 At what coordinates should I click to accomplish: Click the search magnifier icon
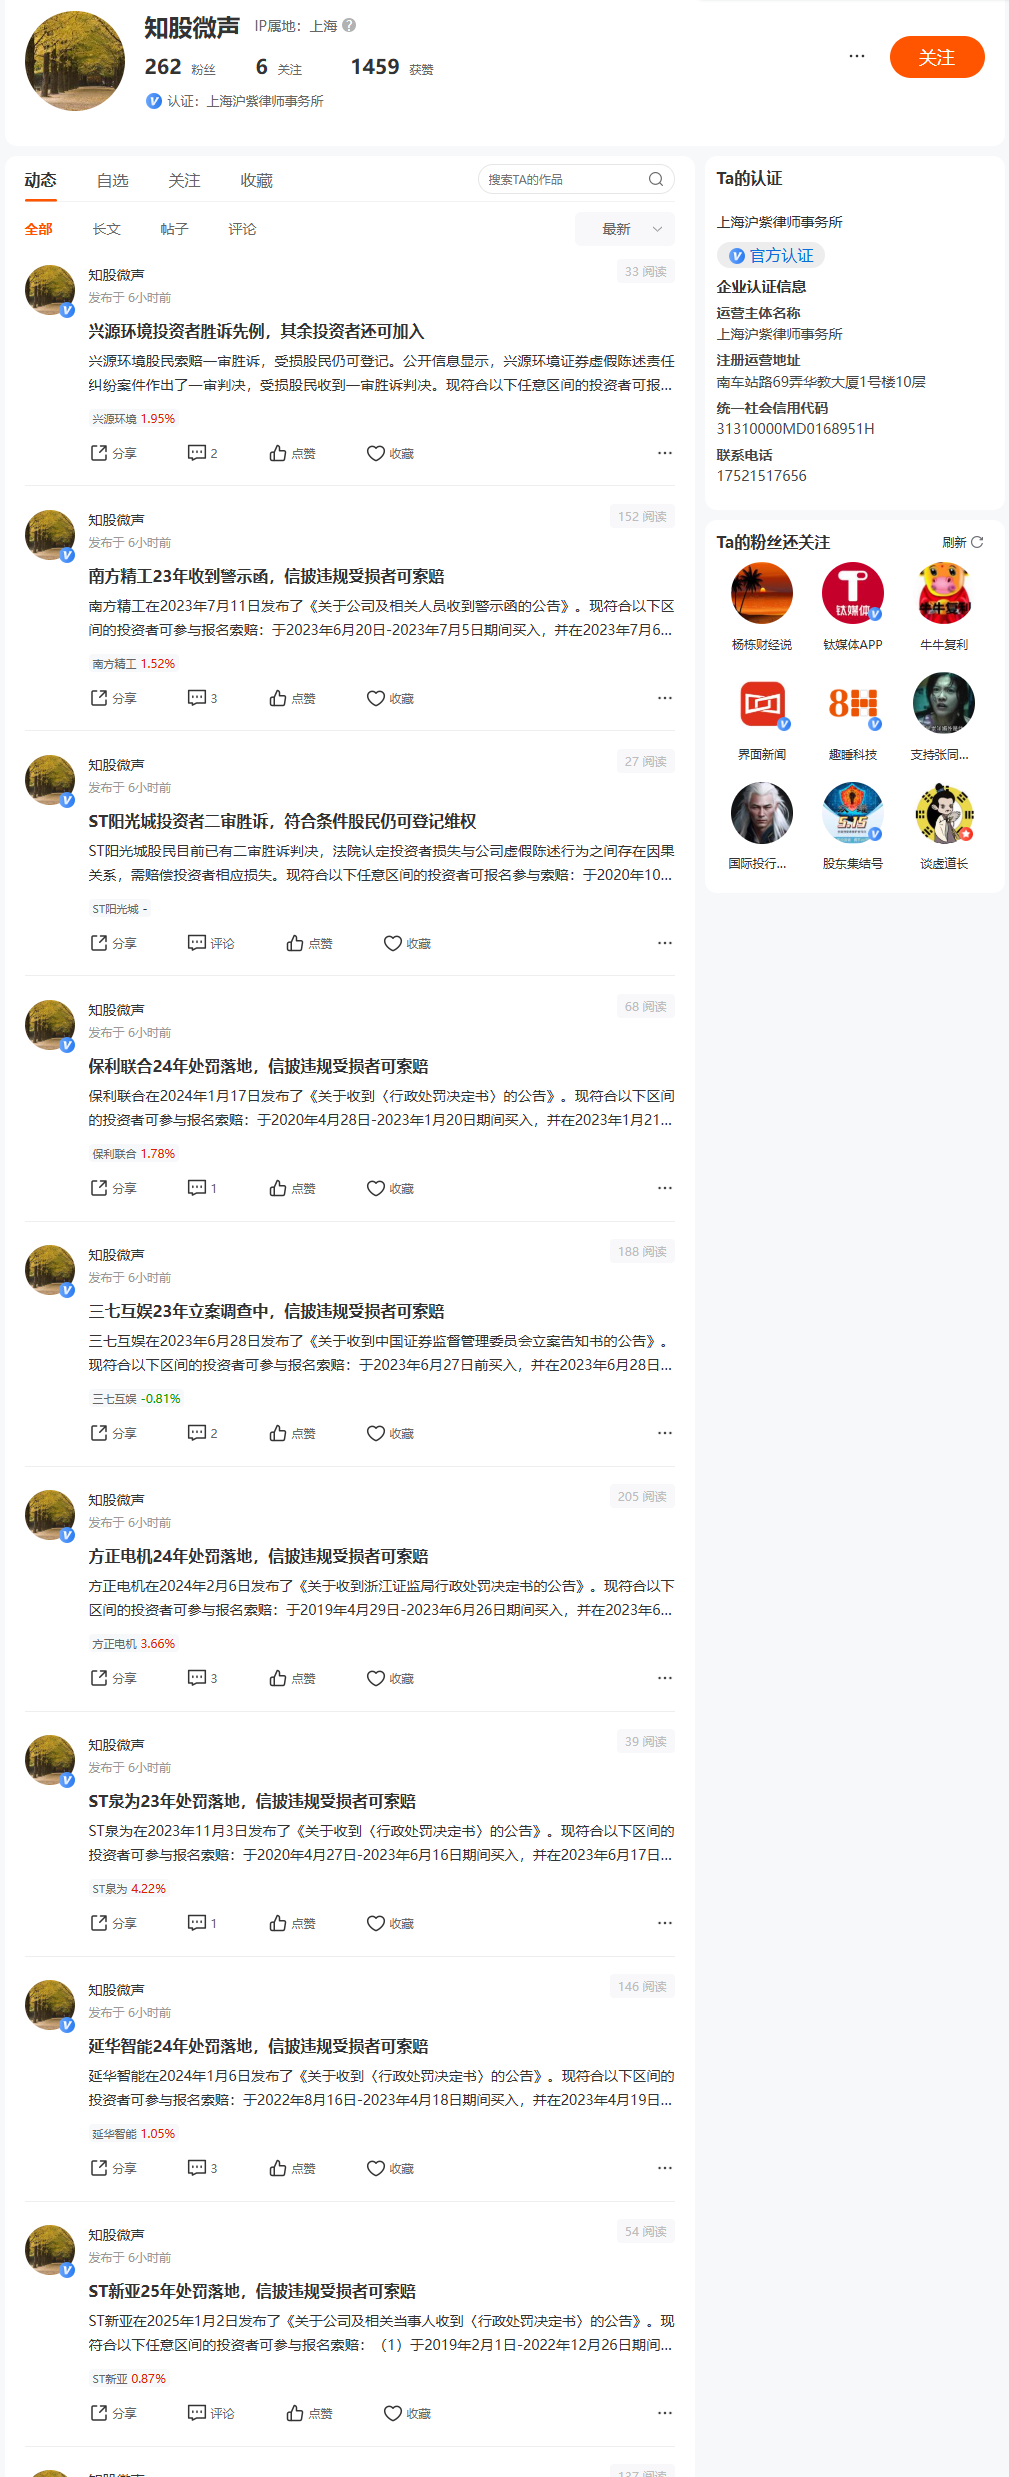656,179
